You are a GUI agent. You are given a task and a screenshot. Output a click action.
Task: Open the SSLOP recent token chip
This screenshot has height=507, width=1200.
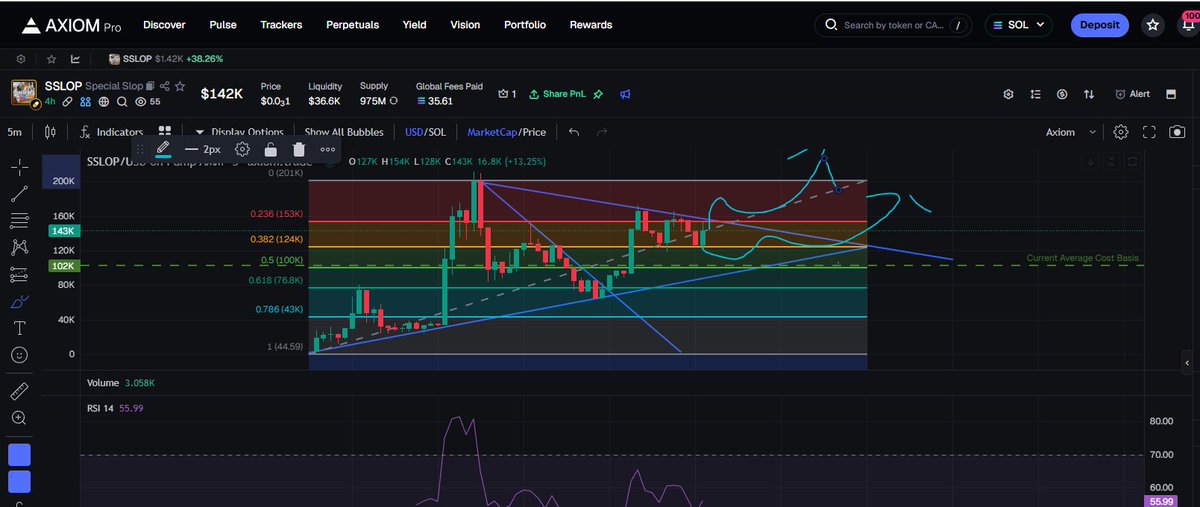(x=166, y=59)
